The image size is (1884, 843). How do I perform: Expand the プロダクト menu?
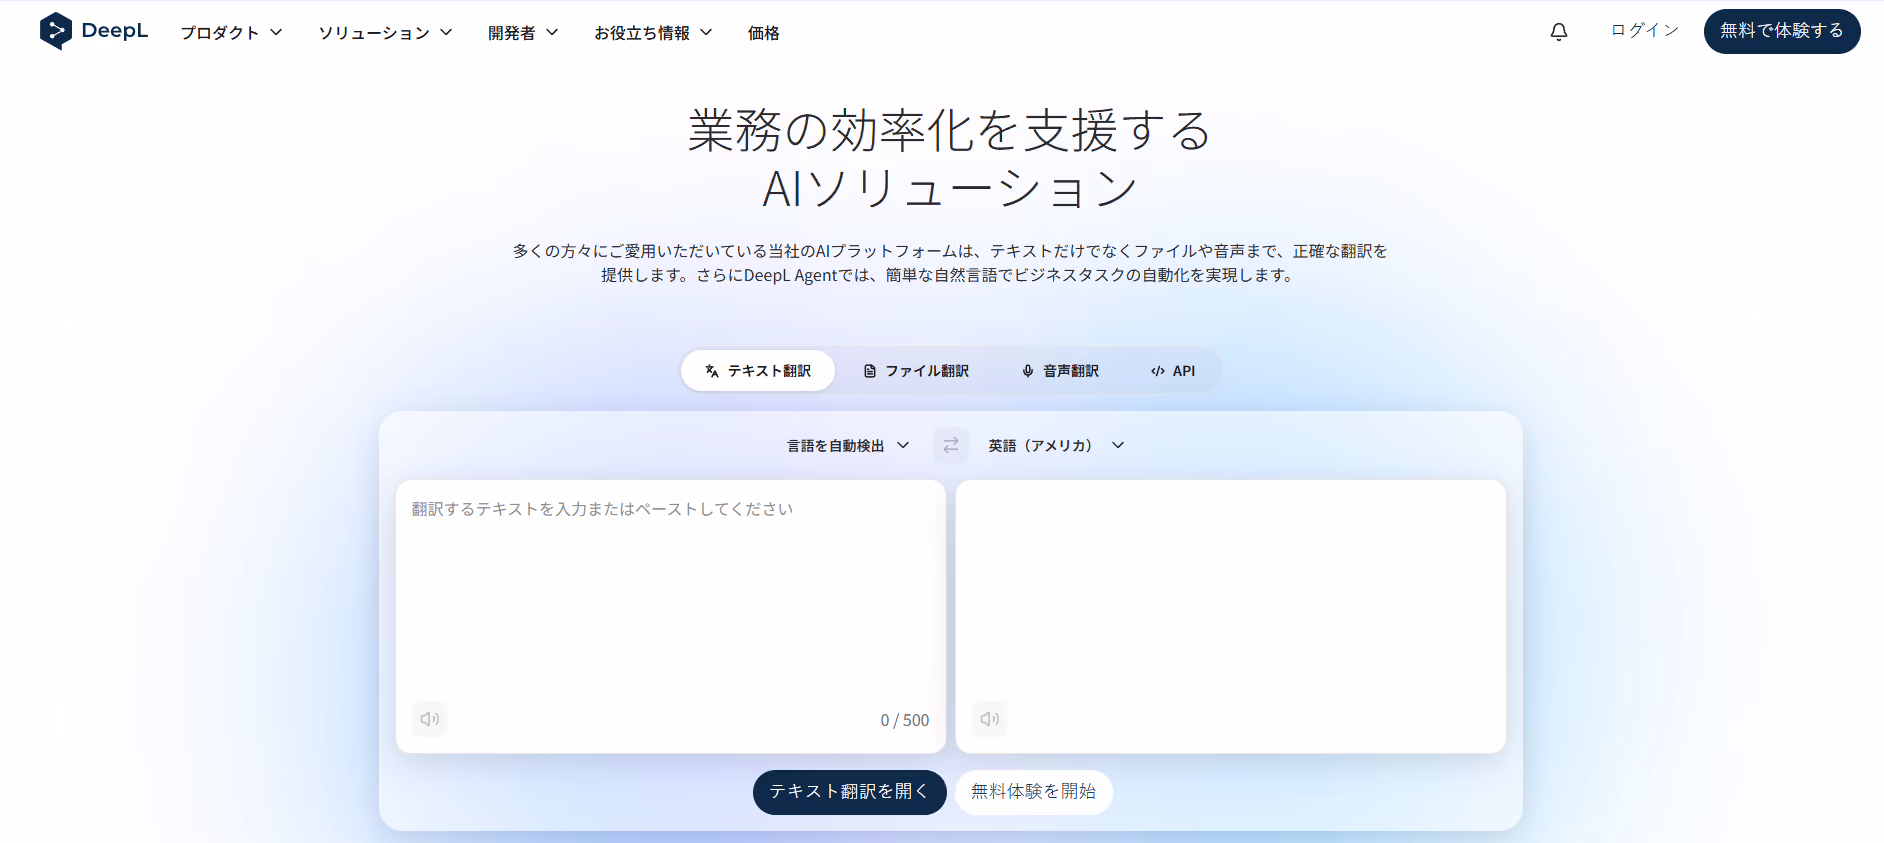click(232, 33)
